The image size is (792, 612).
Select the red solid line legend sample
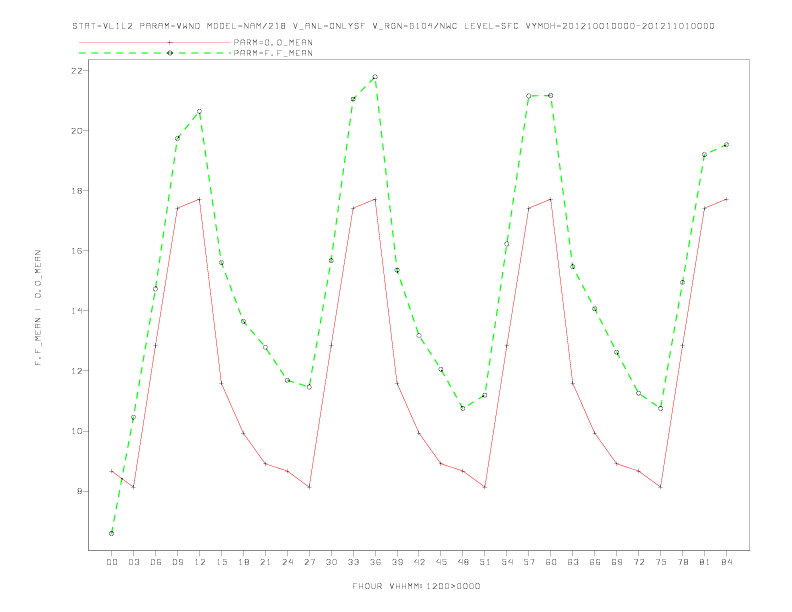tap(155, 42)
